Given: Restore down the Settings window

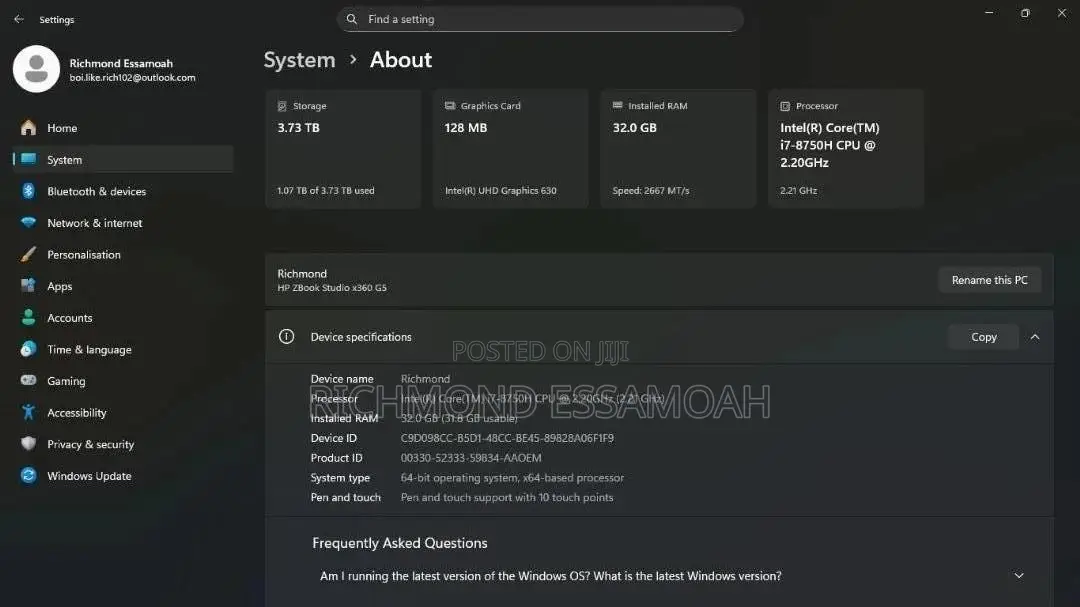Looking at the screenshot, I should click(1026, 13).
